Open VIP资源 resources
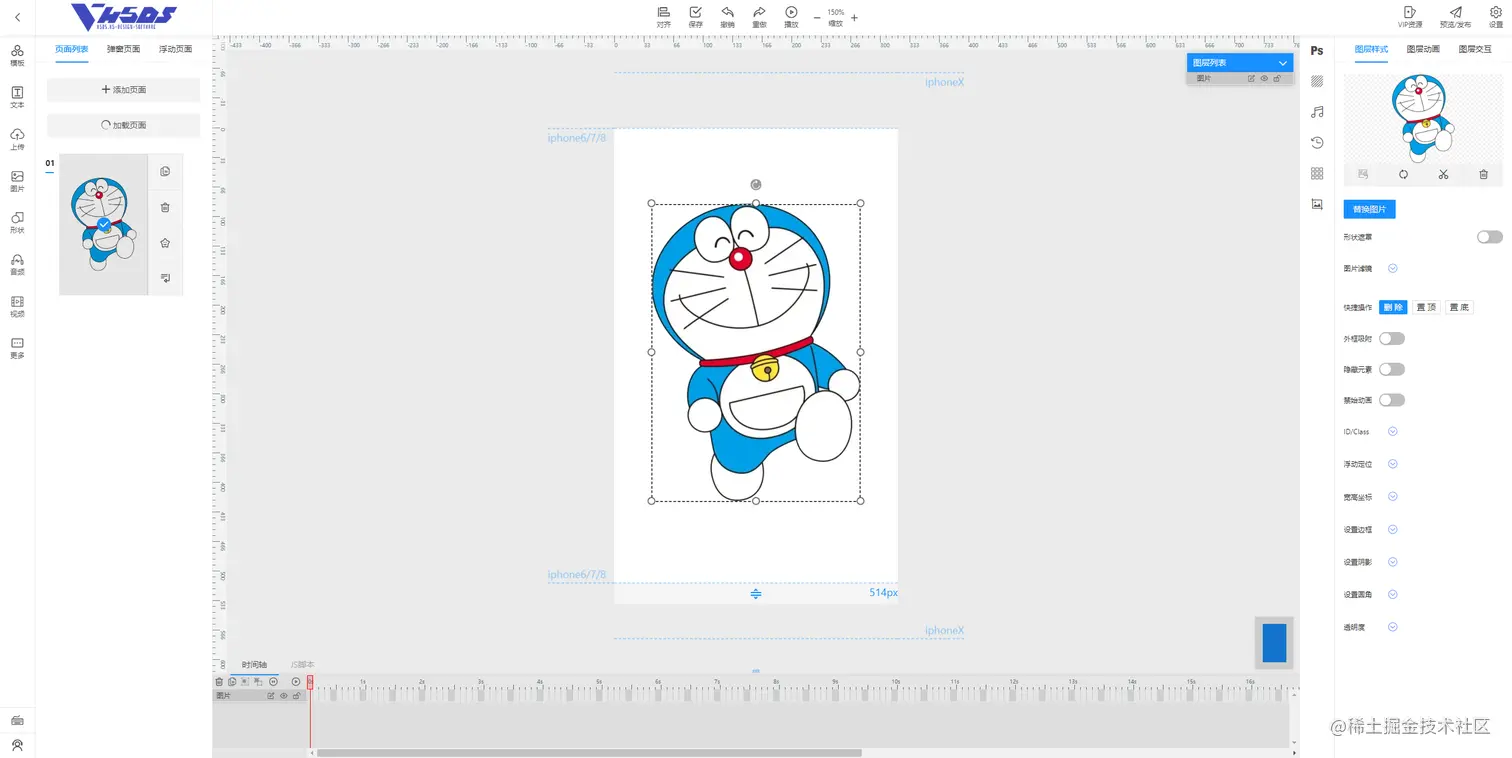Image resolution: width=1512 pixels, height=758 pixels. [x=1410, y=16]
